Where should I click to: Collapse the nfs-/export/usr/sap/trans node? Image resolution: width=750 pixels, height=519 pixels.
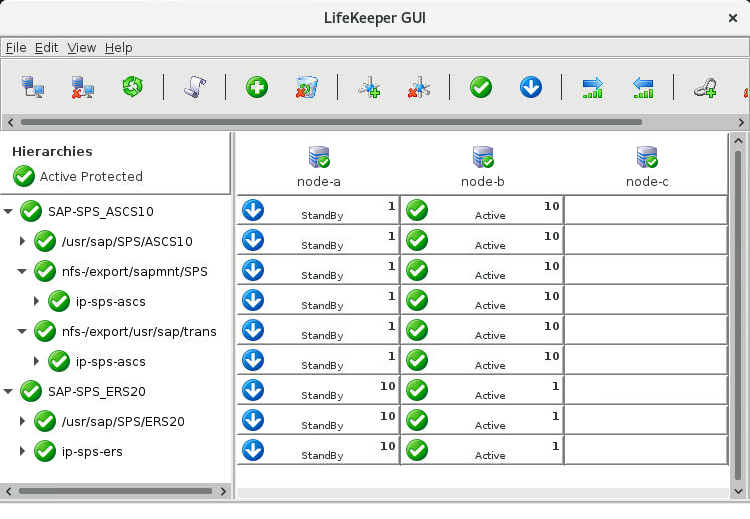point(22,331)
